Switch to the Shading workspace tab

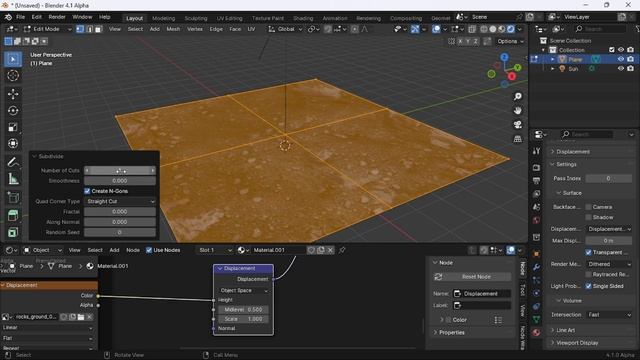pos(303,18)
